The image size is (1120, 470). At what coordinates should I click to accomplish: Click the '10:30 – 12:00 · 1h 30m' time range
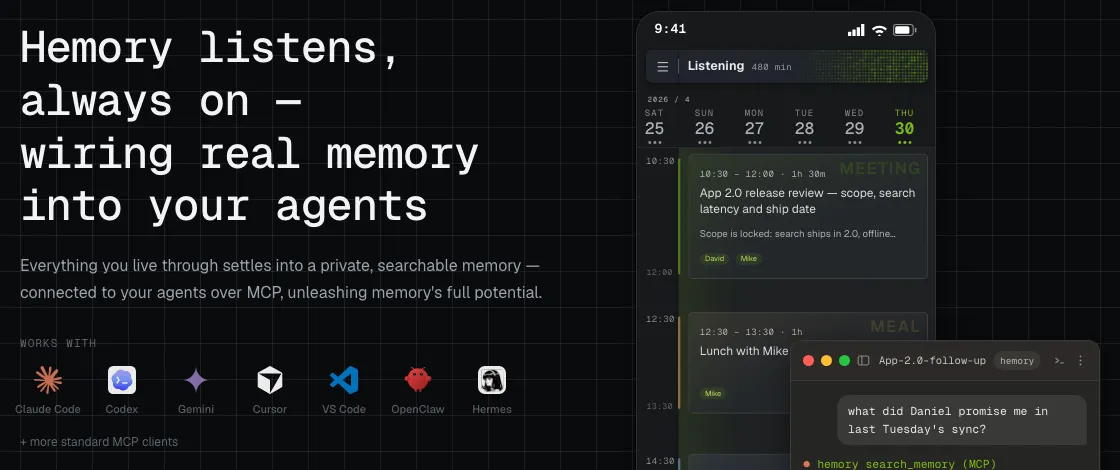click(762, 174)
